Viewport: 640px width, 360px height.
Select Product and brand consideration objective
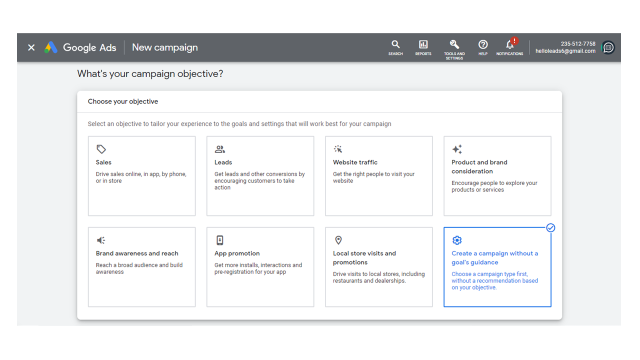pyautogui.click(x=497, y=176)
